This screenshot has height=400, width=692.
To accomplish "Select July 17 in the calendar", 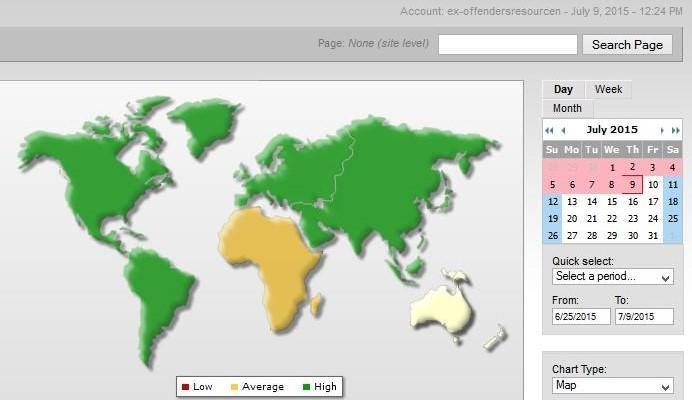I will [x=653, y=202].
